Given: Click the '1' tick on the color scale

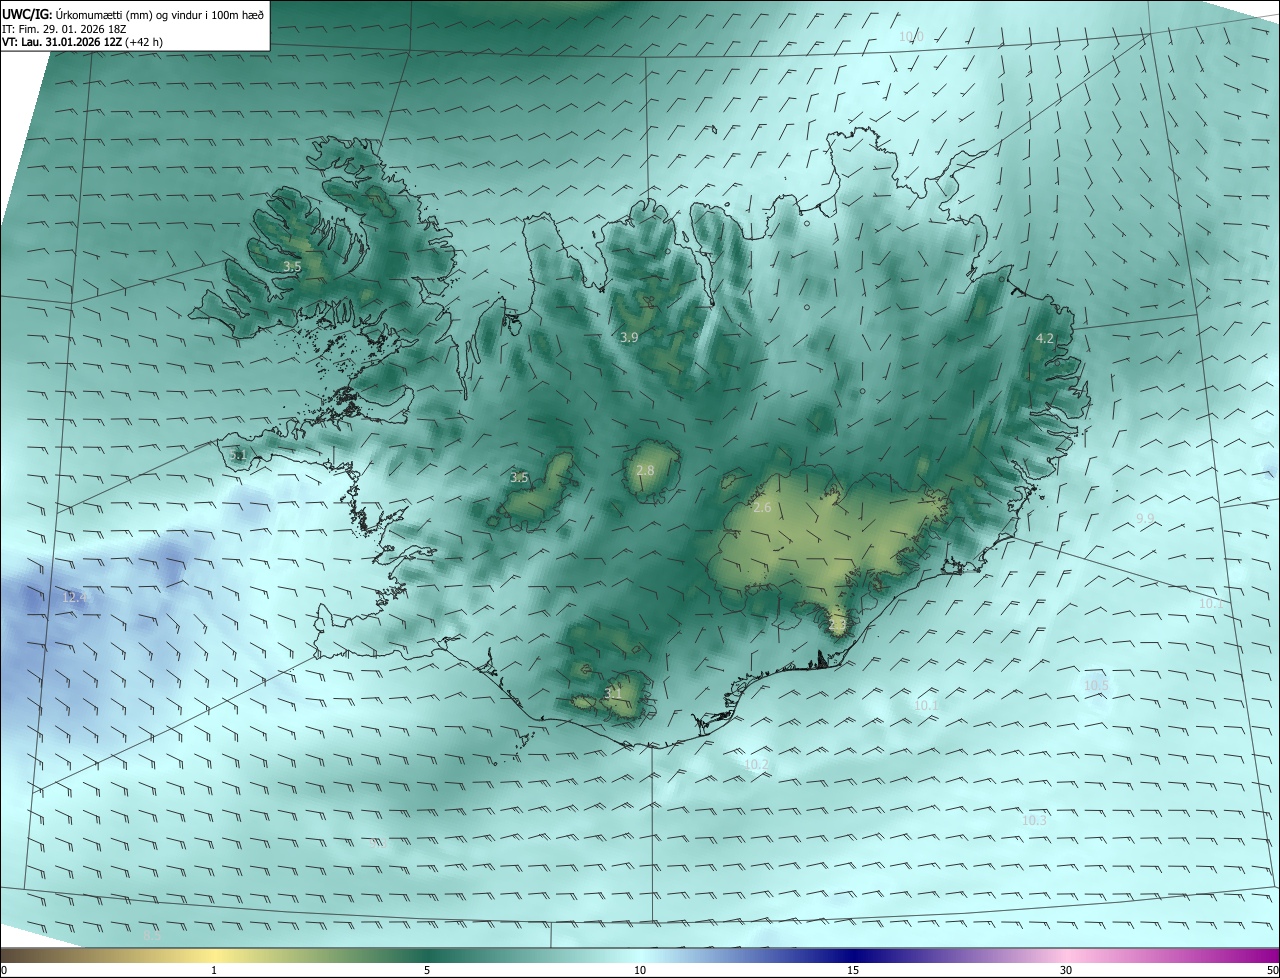Looking at the screenshot, I should 214,970.
